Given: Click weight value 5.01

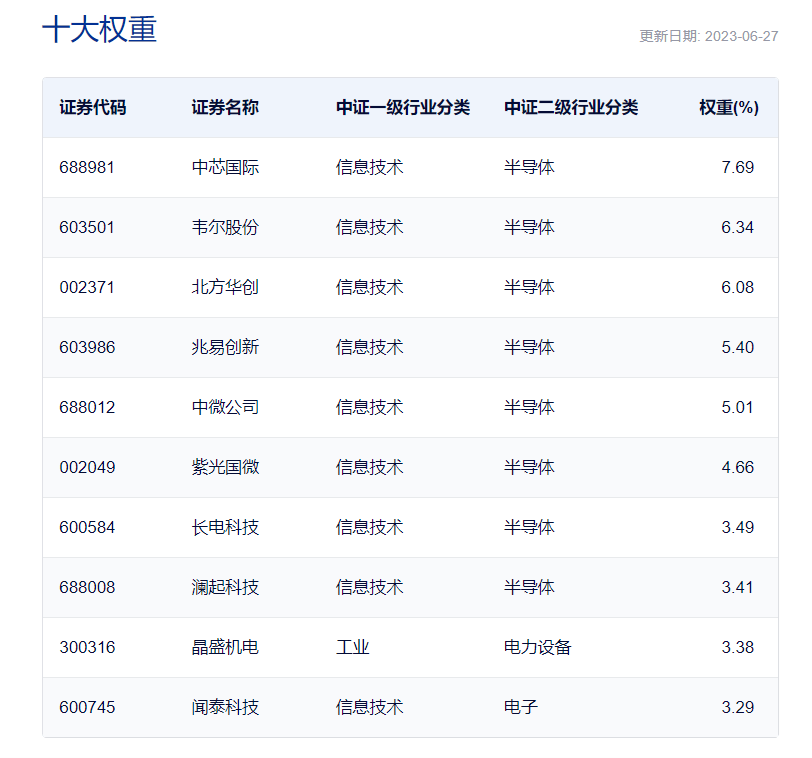Looking at the screenshot, I should coord(738,408).
